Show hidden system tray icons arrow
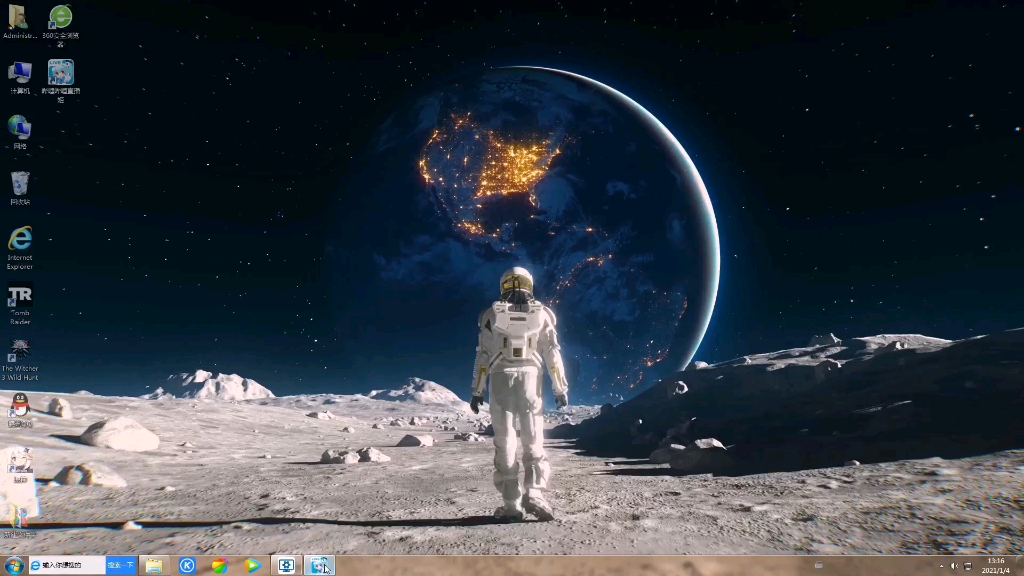This screenshot has height=576, width=1024. [x=941, y=566]
